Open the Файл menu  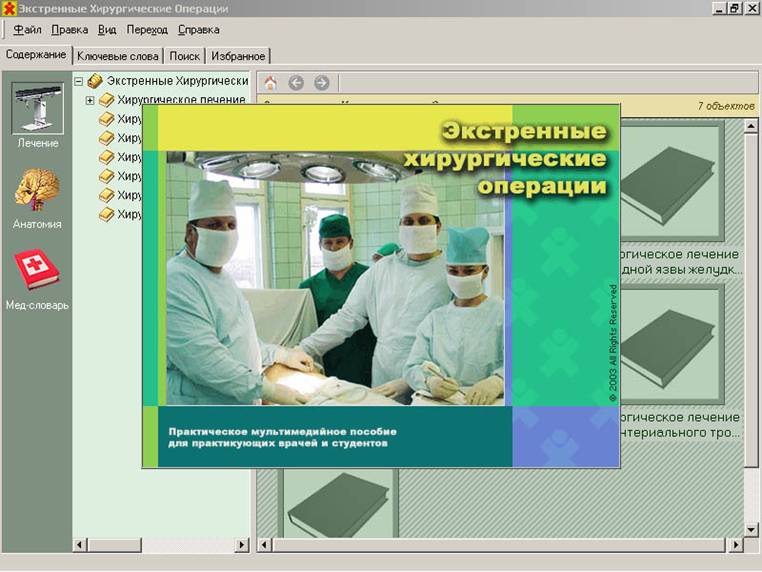[x=27, y=30]
